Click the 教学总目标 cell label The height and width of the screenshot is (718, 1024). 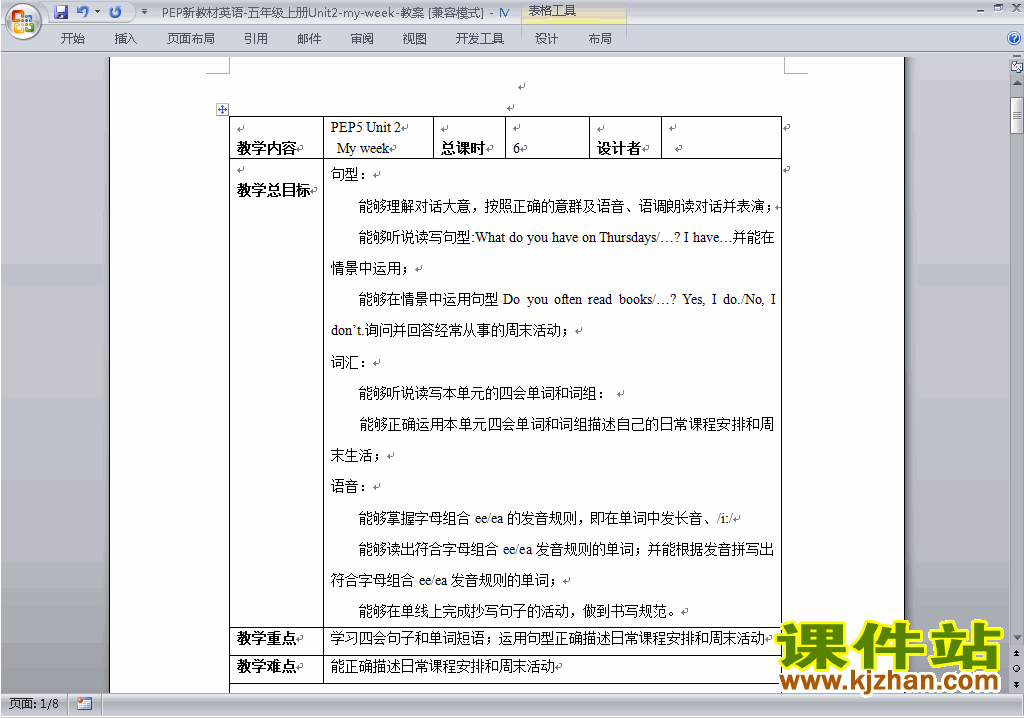(273, 190)
